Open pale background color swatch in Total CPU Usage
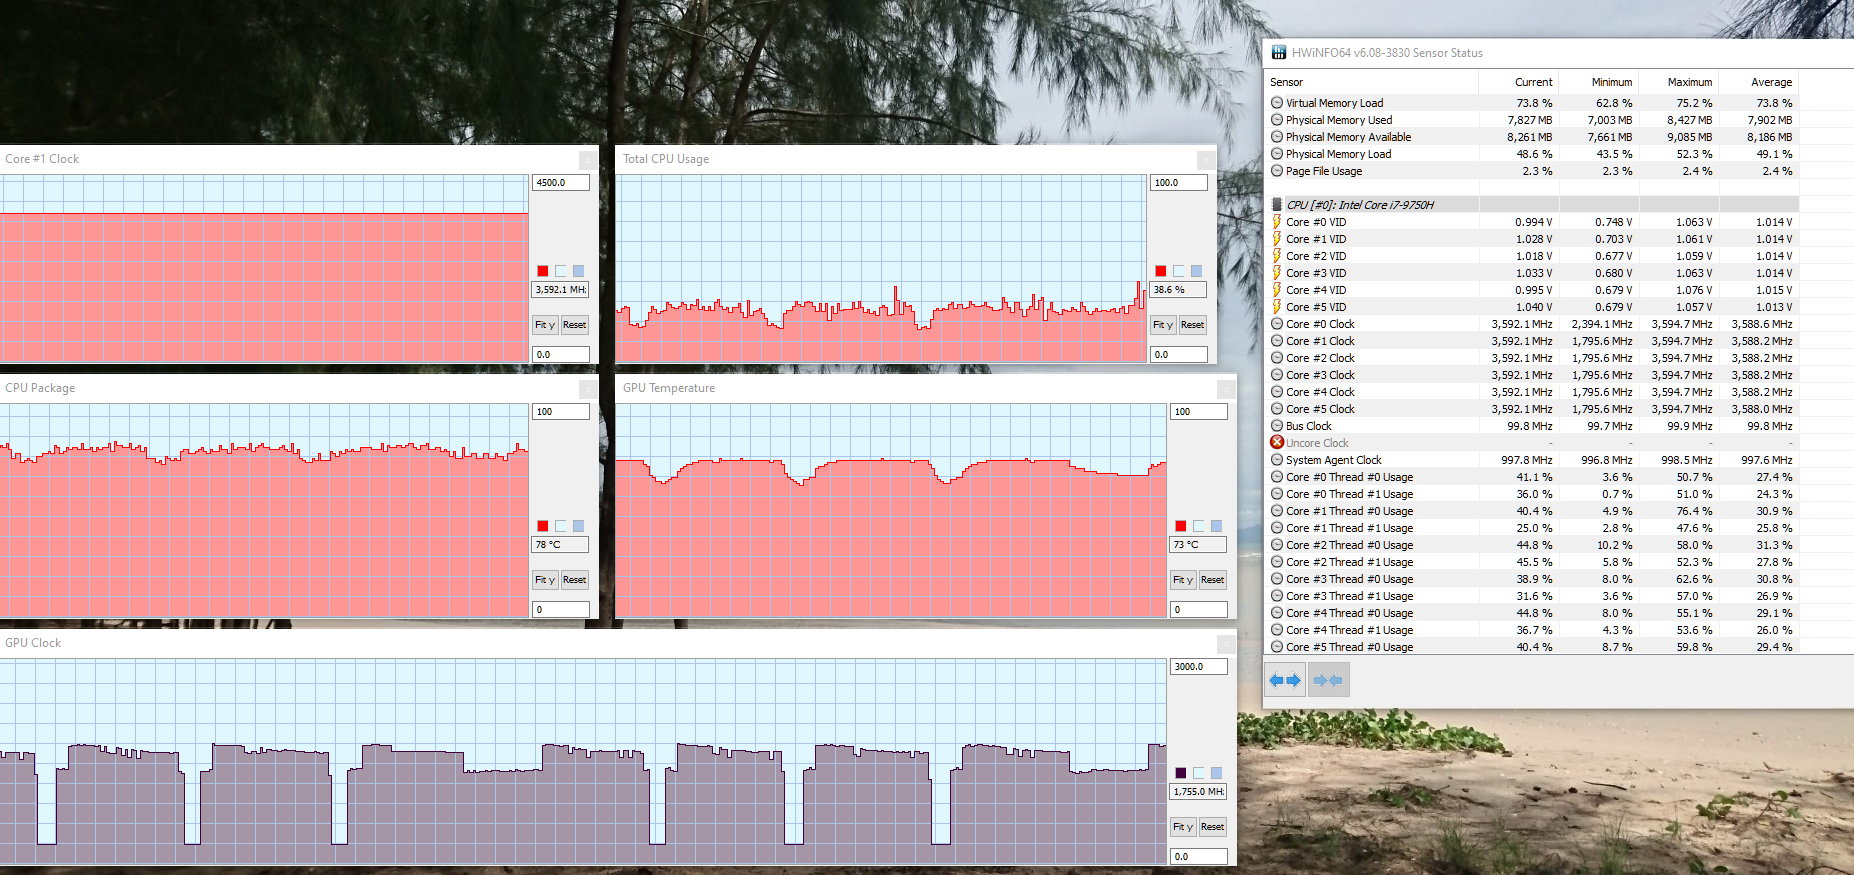The height and width of the screenshot is (875, 1854). click(x=1179, y=271)
